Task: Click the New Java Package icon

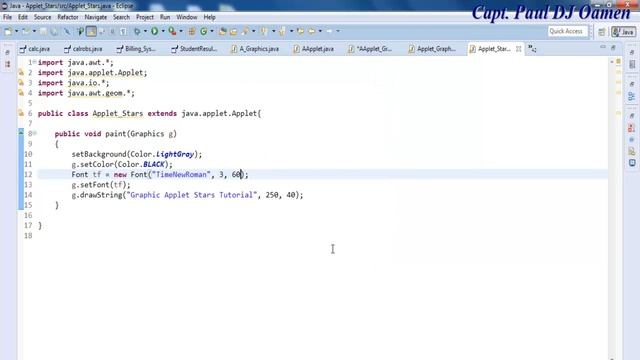Action: point(192,31)
